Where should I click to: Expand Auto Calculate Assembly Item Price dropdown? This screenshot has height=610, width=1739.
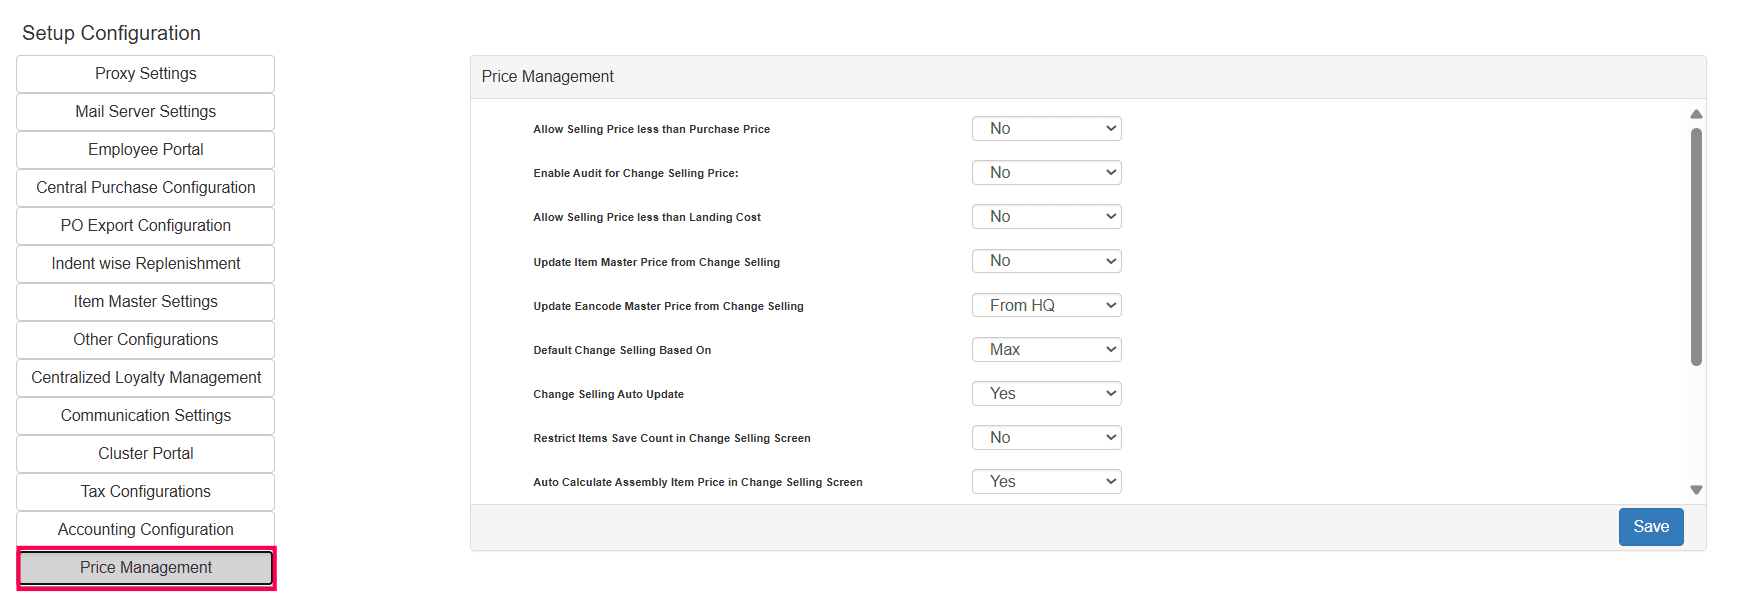(1046, 482)
